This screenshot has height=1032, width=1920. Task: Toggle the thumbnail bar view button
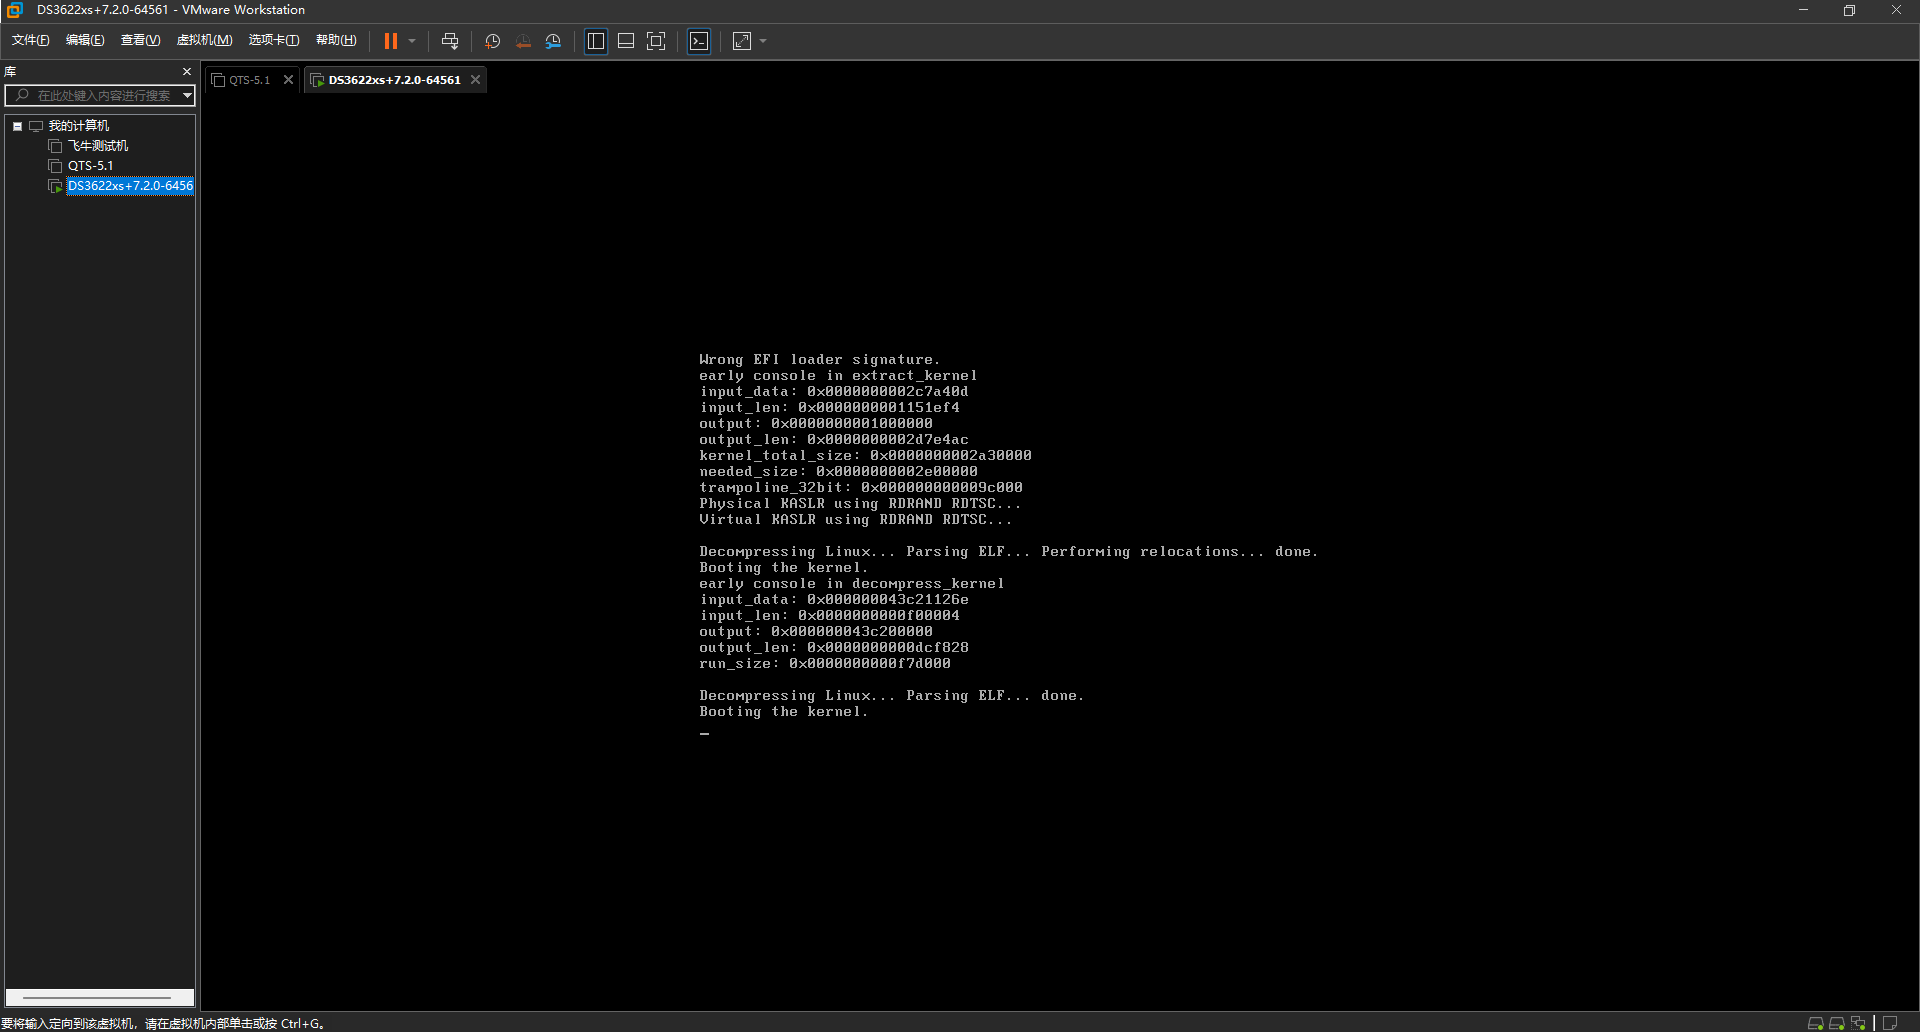pos(626,41)
